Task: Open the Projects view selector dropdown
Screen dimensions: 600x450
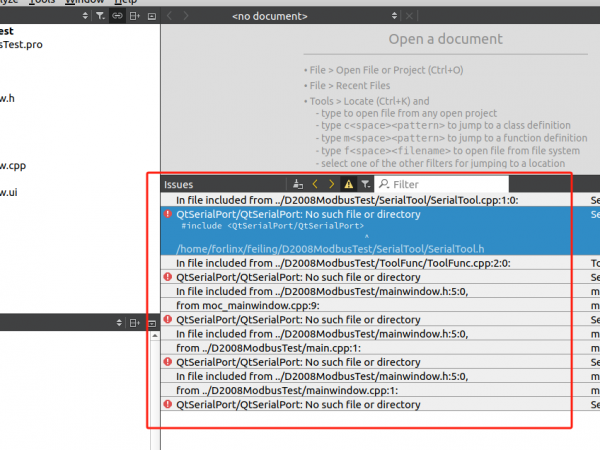Action: click(x=84, y=17)
